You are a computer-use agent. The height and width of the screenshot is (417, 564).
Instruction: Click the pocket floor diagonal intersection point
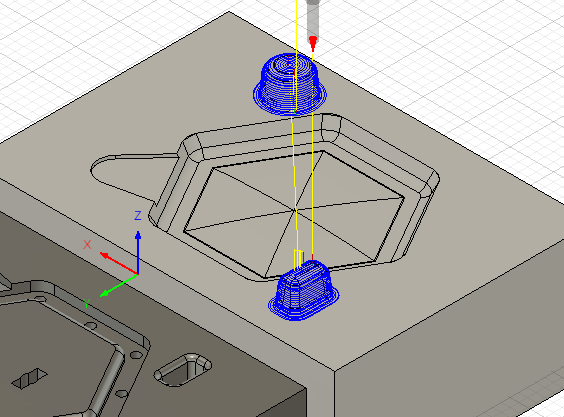[295, 209]
